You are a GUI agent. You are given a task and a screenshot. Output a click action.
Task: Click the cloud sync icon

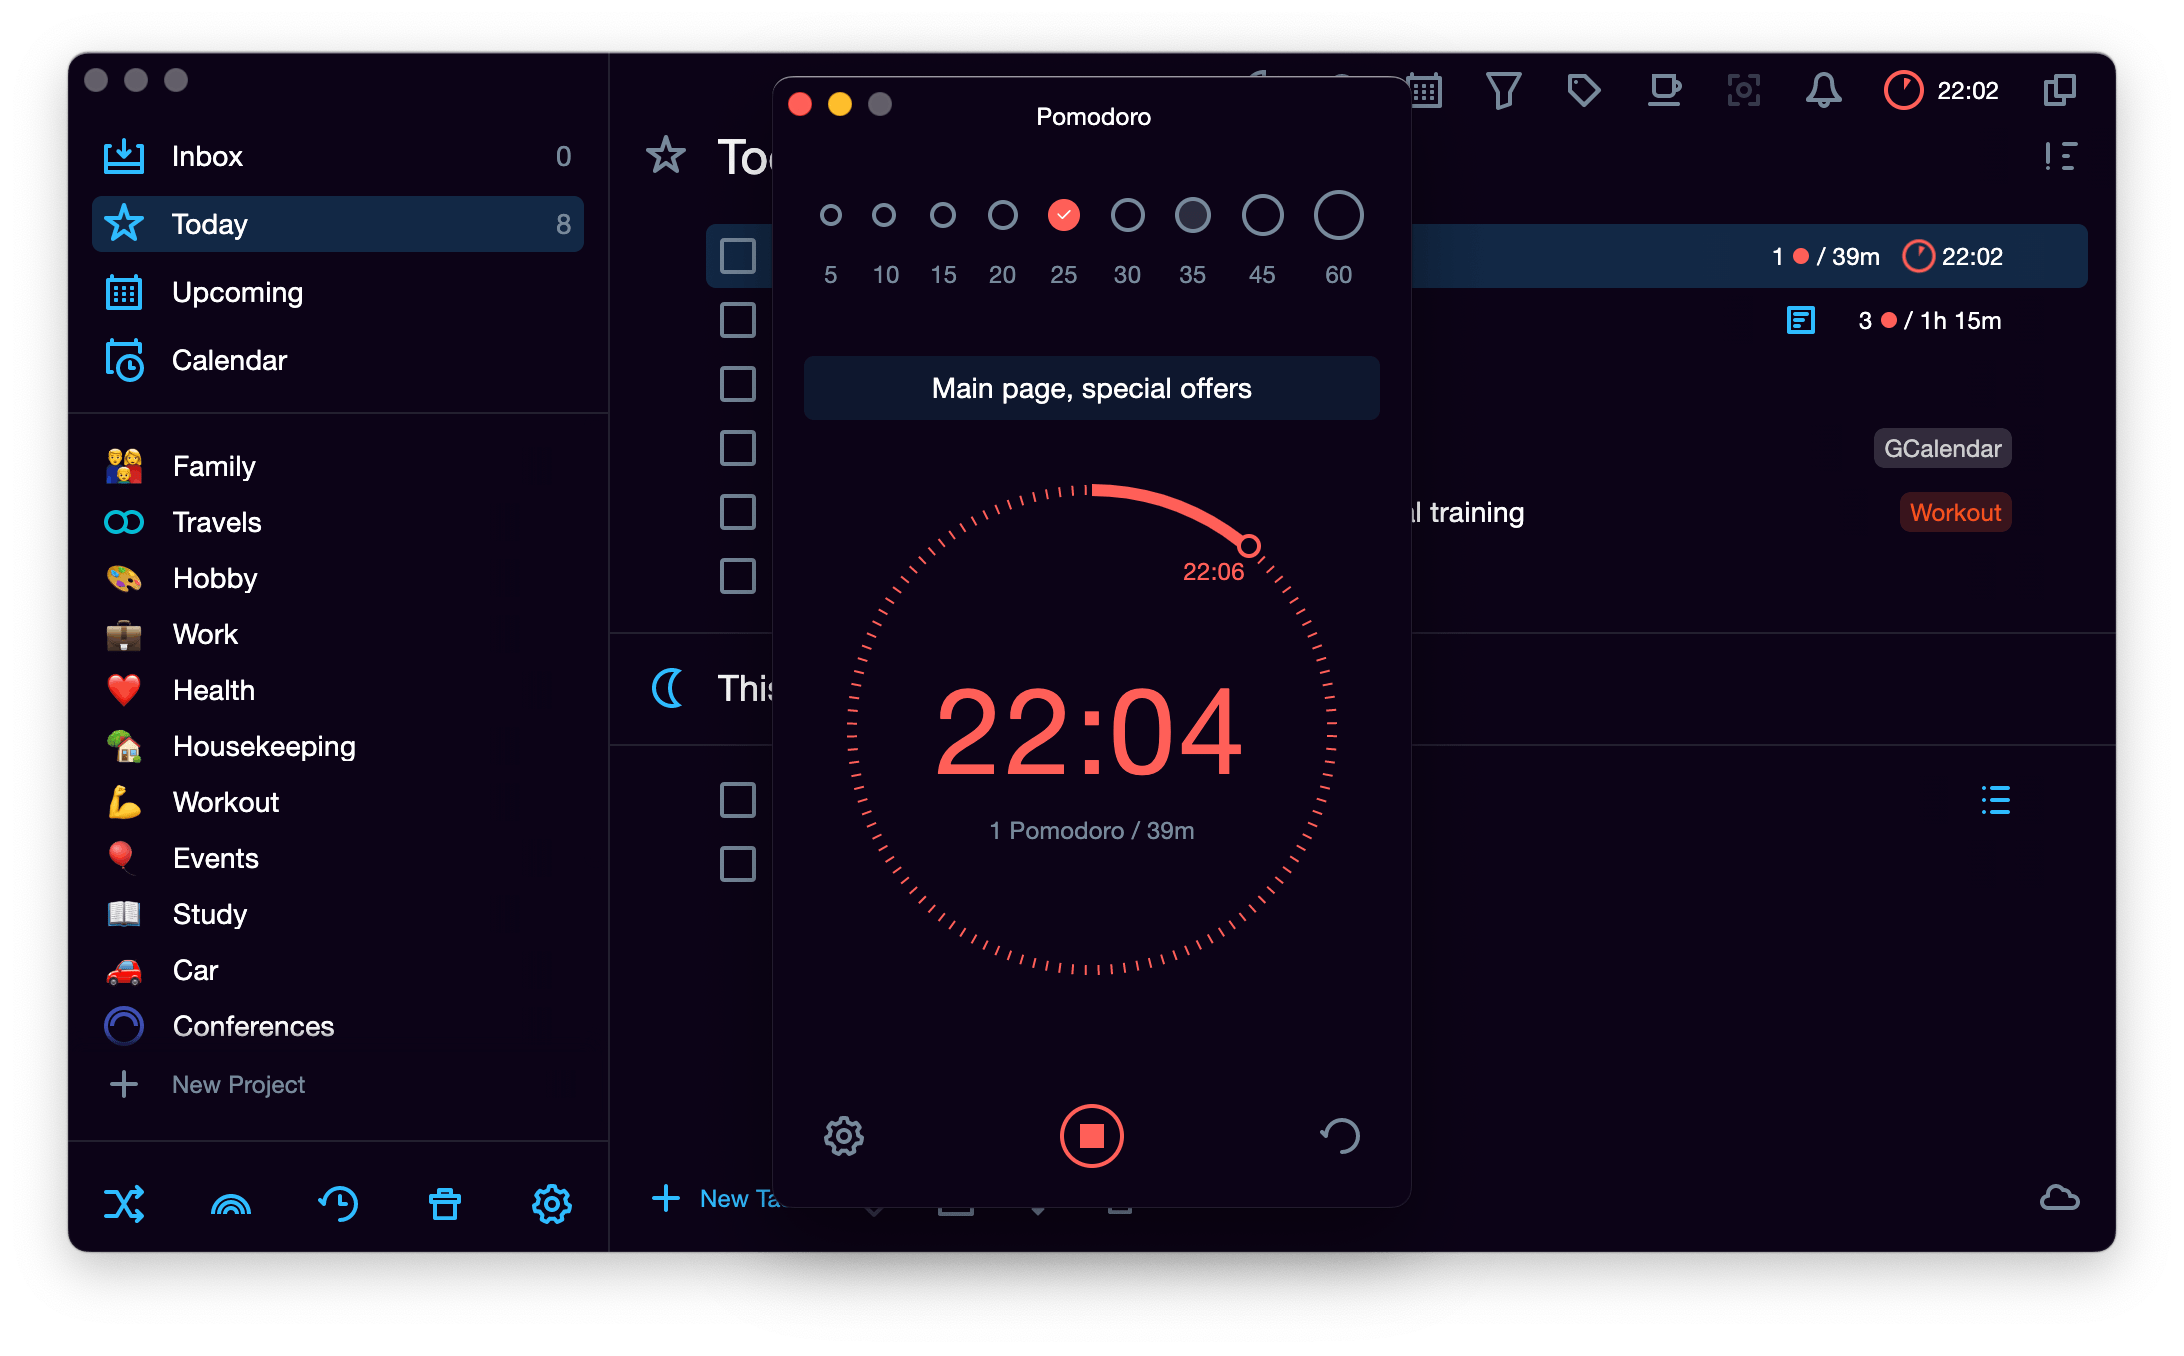(2060, 1198)
